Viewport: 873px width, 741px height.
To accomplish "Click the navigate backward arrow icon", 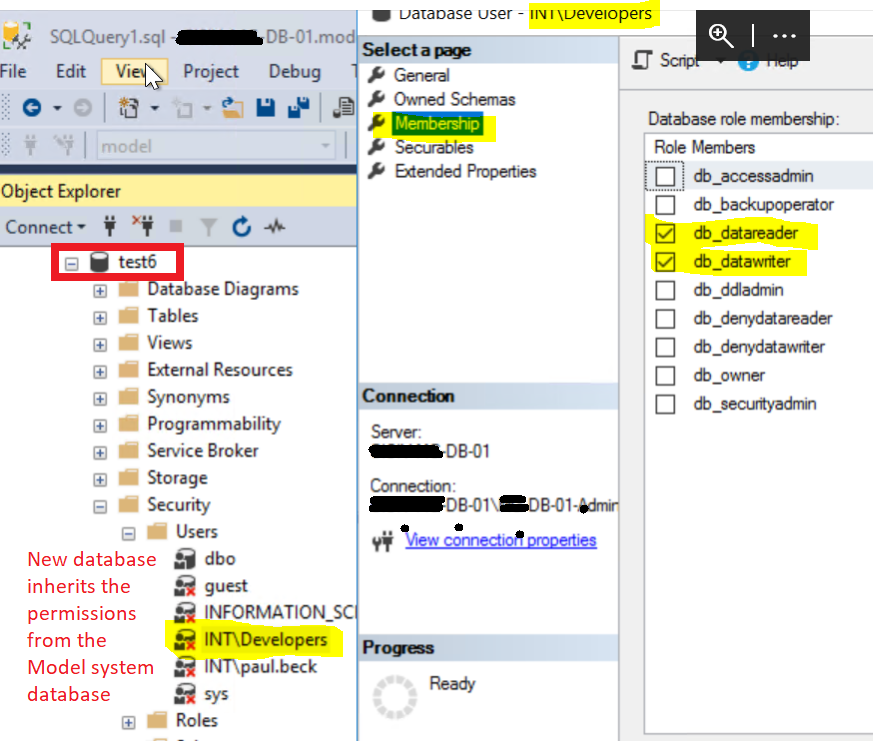I will click(34, 107).
